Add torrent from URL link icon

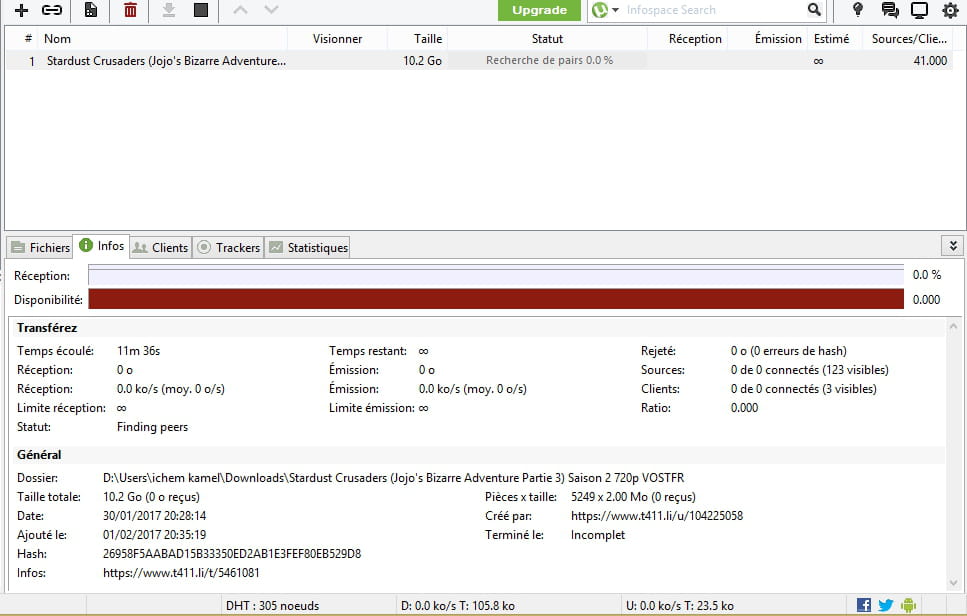pyautogui.click(x=52, y=10)
